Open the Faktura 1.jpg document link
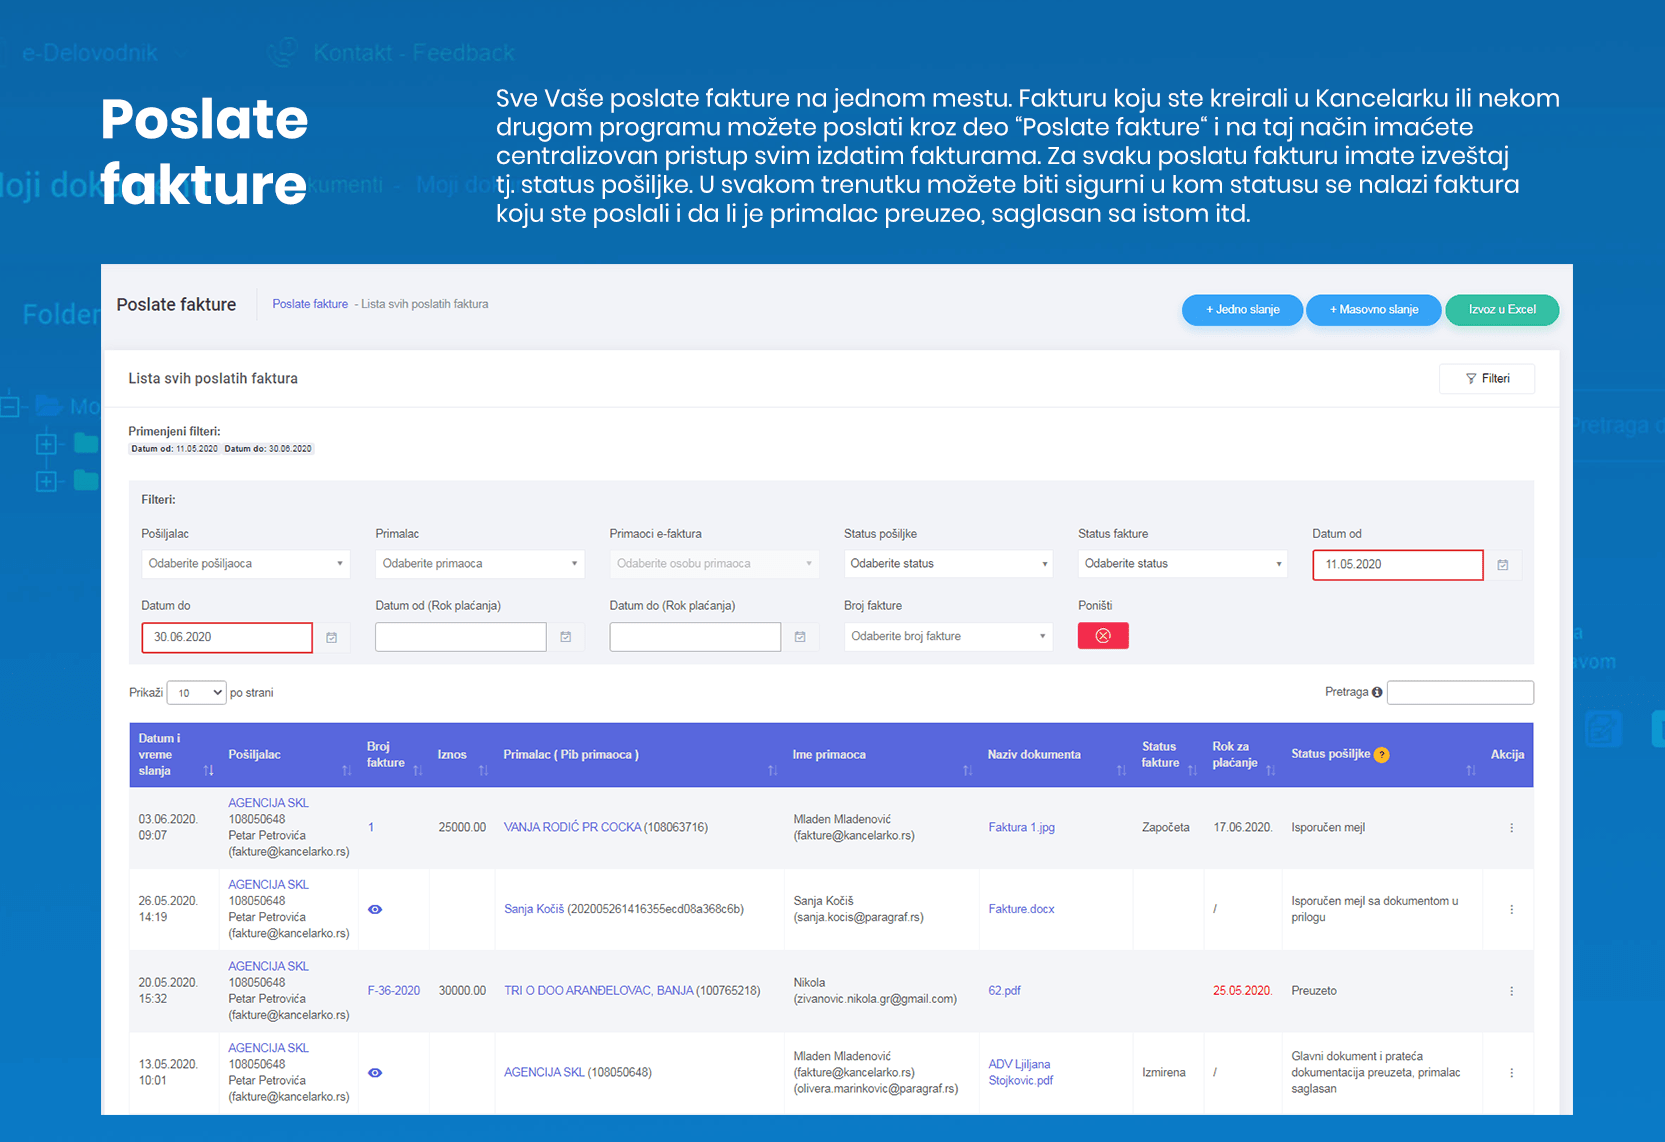 (1021, 828)
